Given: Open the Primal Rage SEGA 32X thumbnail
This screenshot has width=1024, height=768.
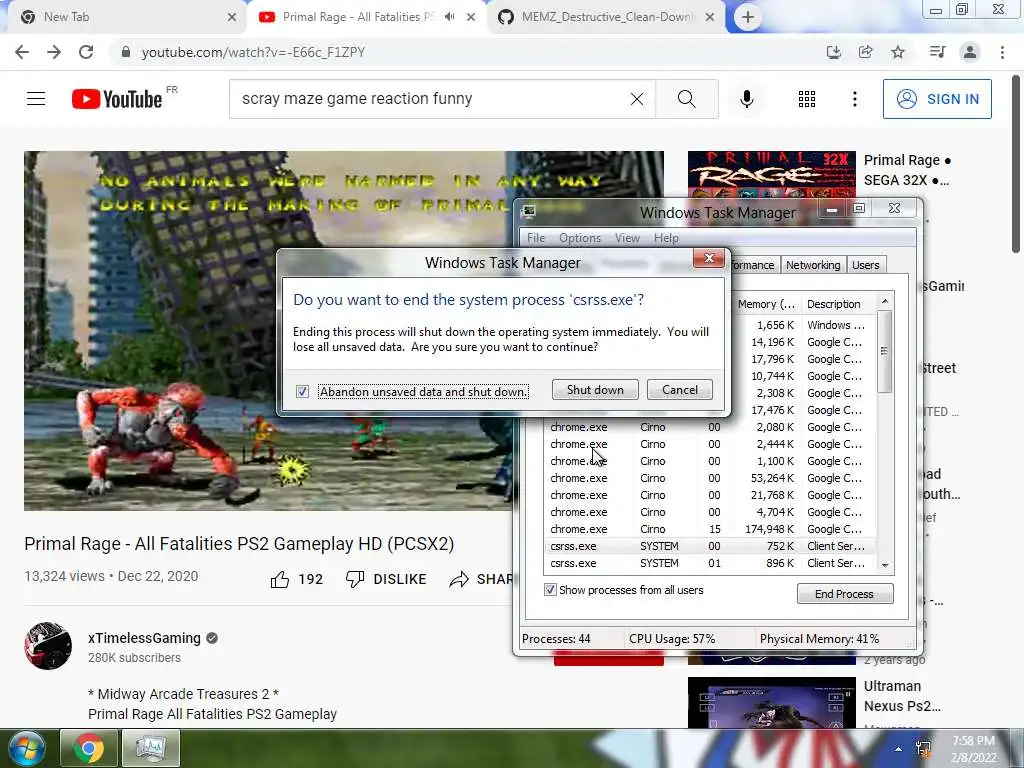Looking at the screenshot, I should (771, 175).
